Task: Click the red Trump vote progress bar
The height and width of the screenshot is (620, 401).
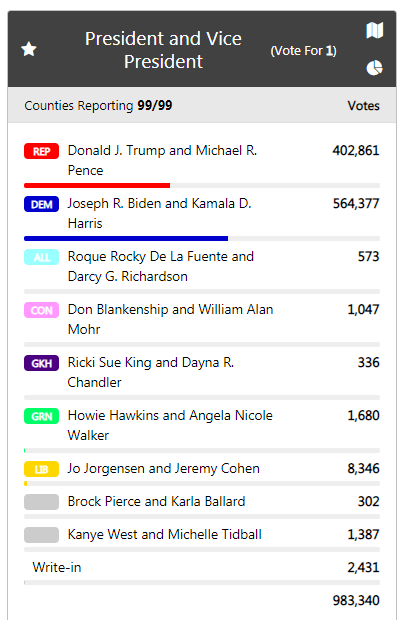Action: [x=97, y=185]
